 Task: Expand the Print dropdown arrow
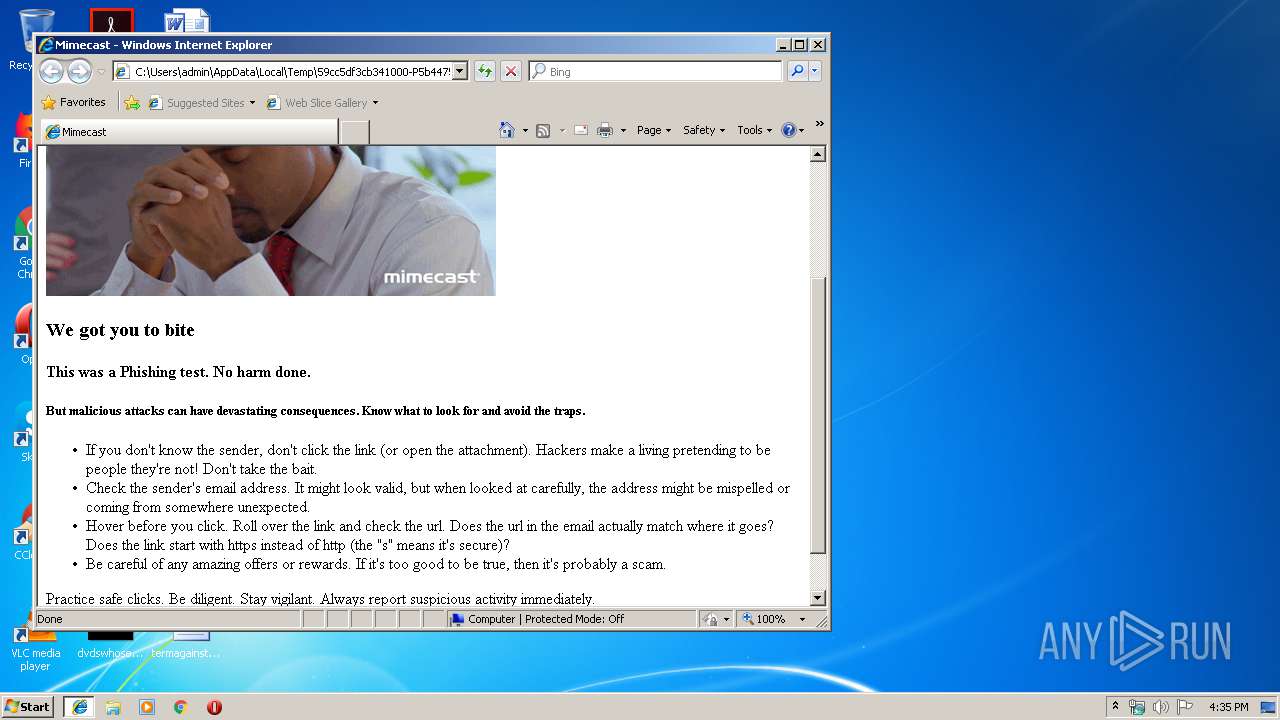coord(623,130)
